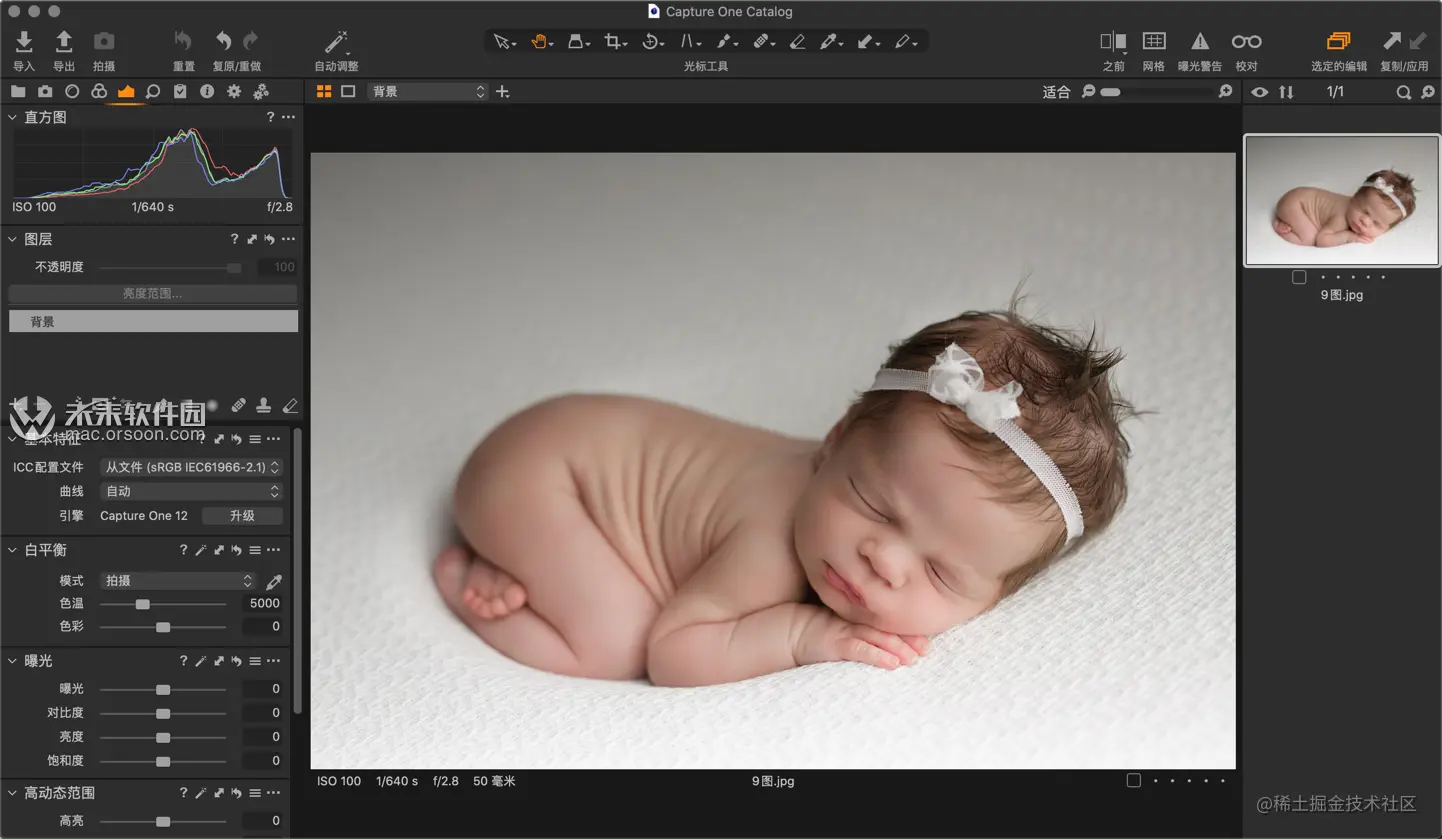Check the color tag box below viewer
Screen dimensions: 1442x839
(1133, 780)
